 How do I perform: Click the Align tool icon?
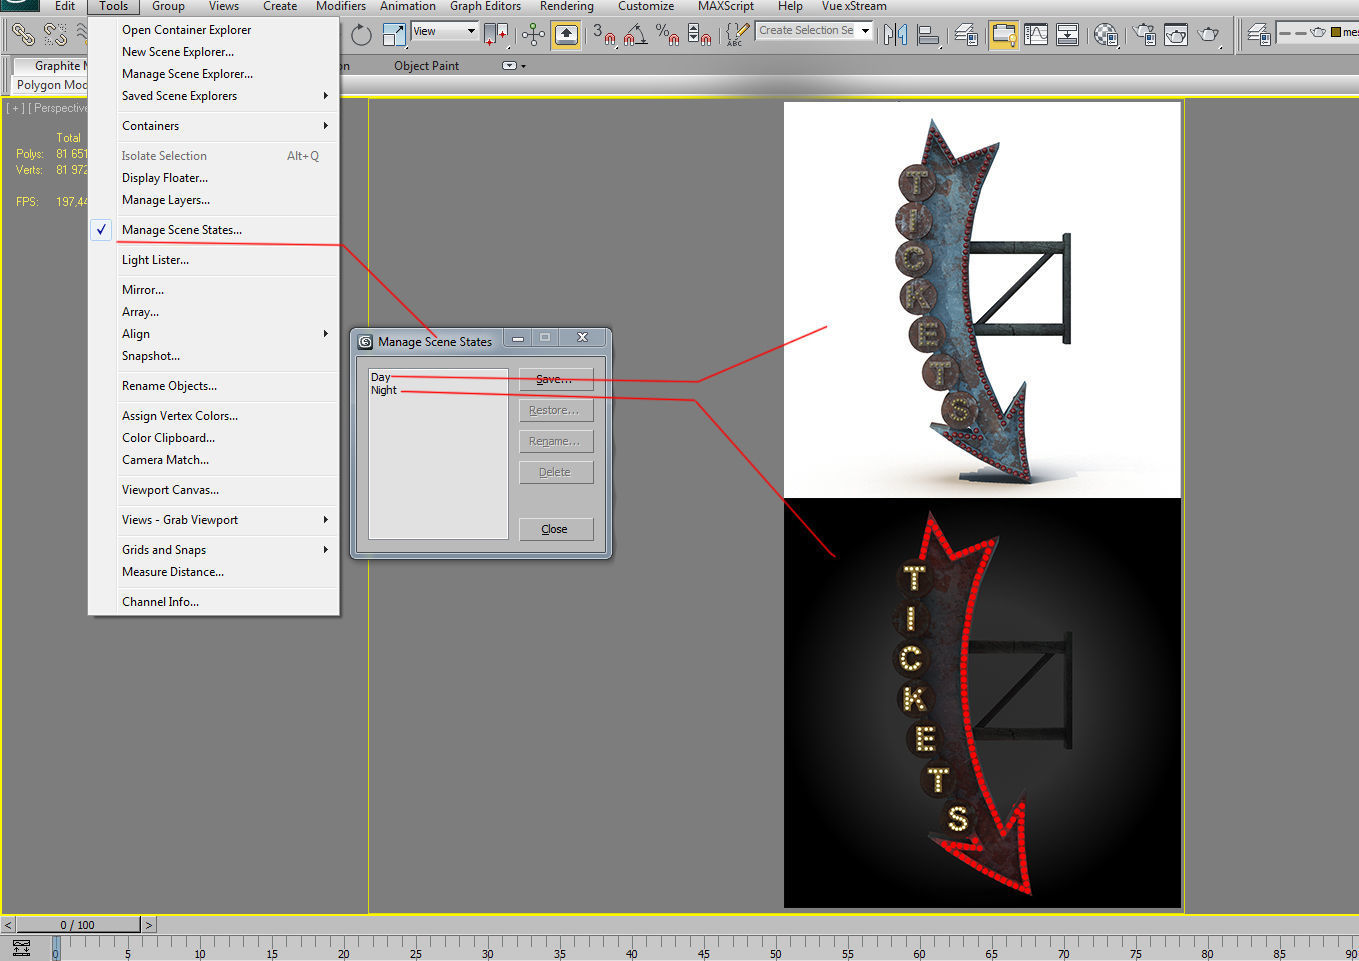coord(929,35)
